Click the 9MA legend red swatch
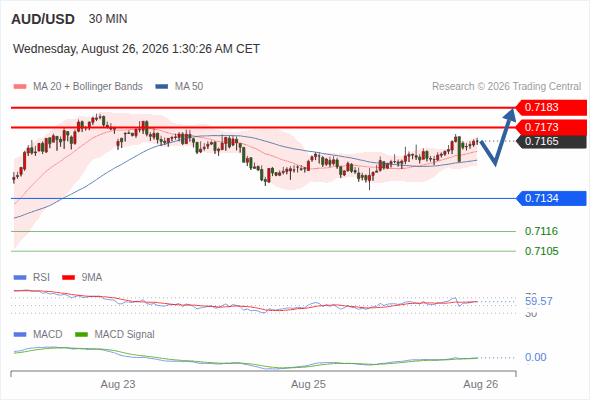The width and height of the screenshot is (590, 400). click(x=68, y=278)
